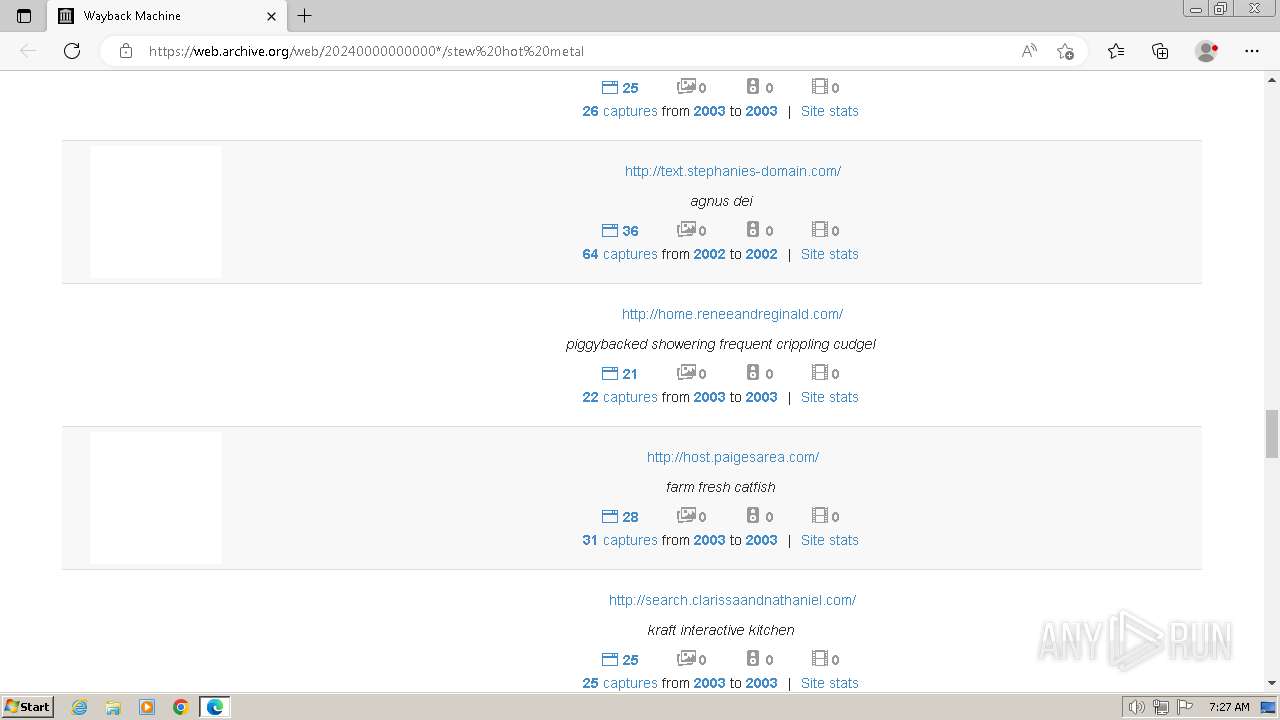Click thumbnail beside stephanies-domain result

click(x=156, y=212)
